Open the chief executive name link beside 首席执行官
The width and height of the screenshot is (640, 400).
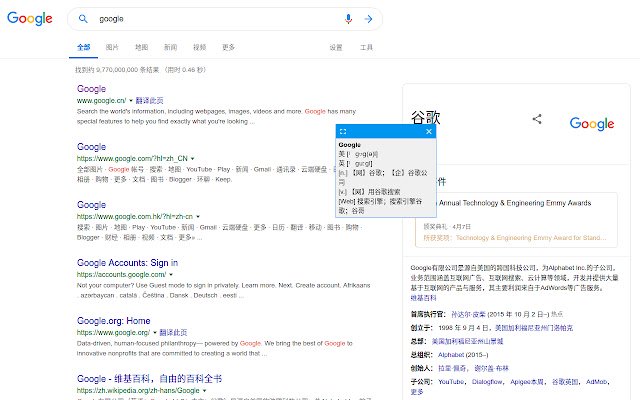point(468,314)
